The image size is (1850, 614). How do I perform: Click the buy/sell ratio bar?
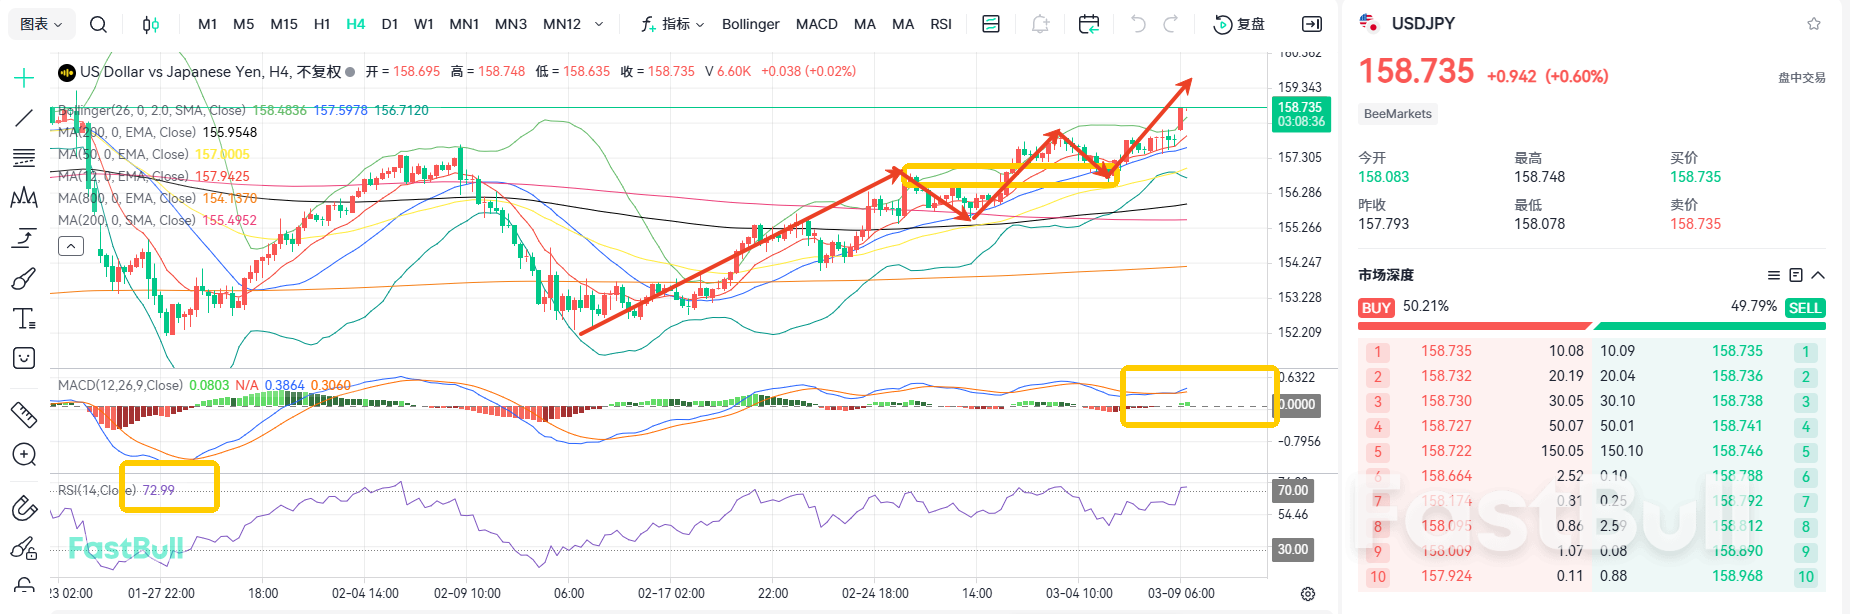pos(1592,326)
